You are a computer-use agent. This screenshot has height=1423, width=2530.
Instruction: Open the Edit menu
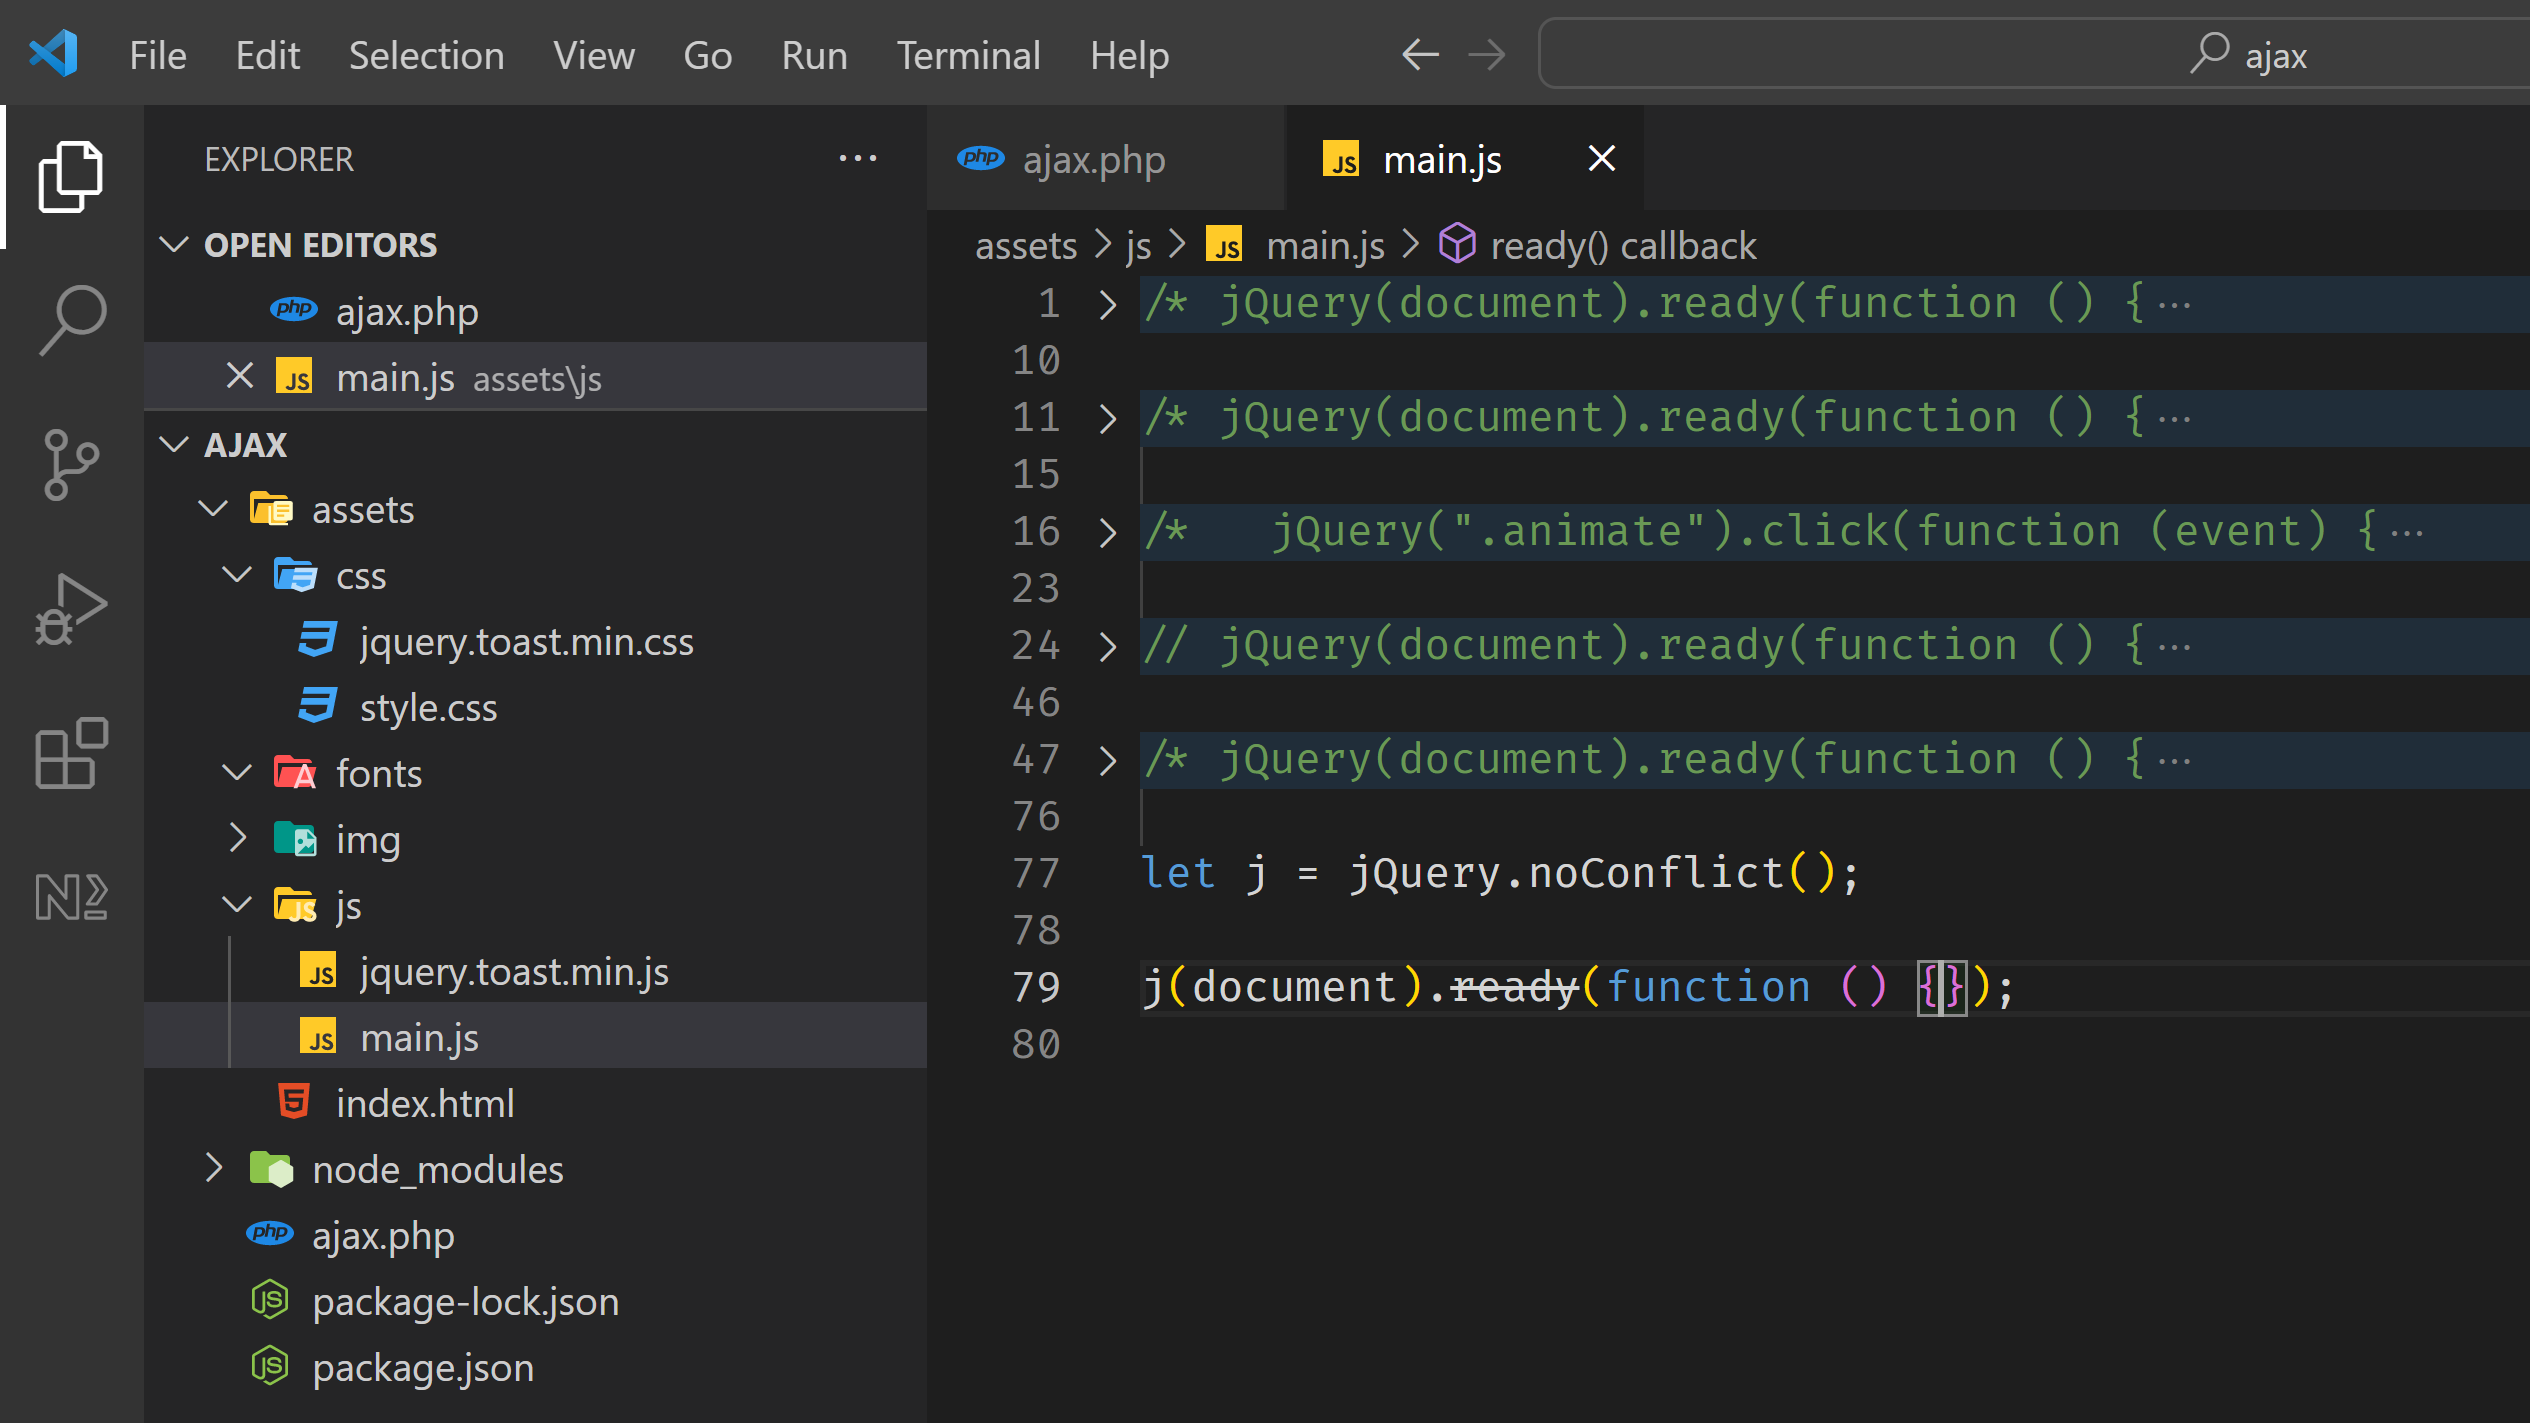267,55
